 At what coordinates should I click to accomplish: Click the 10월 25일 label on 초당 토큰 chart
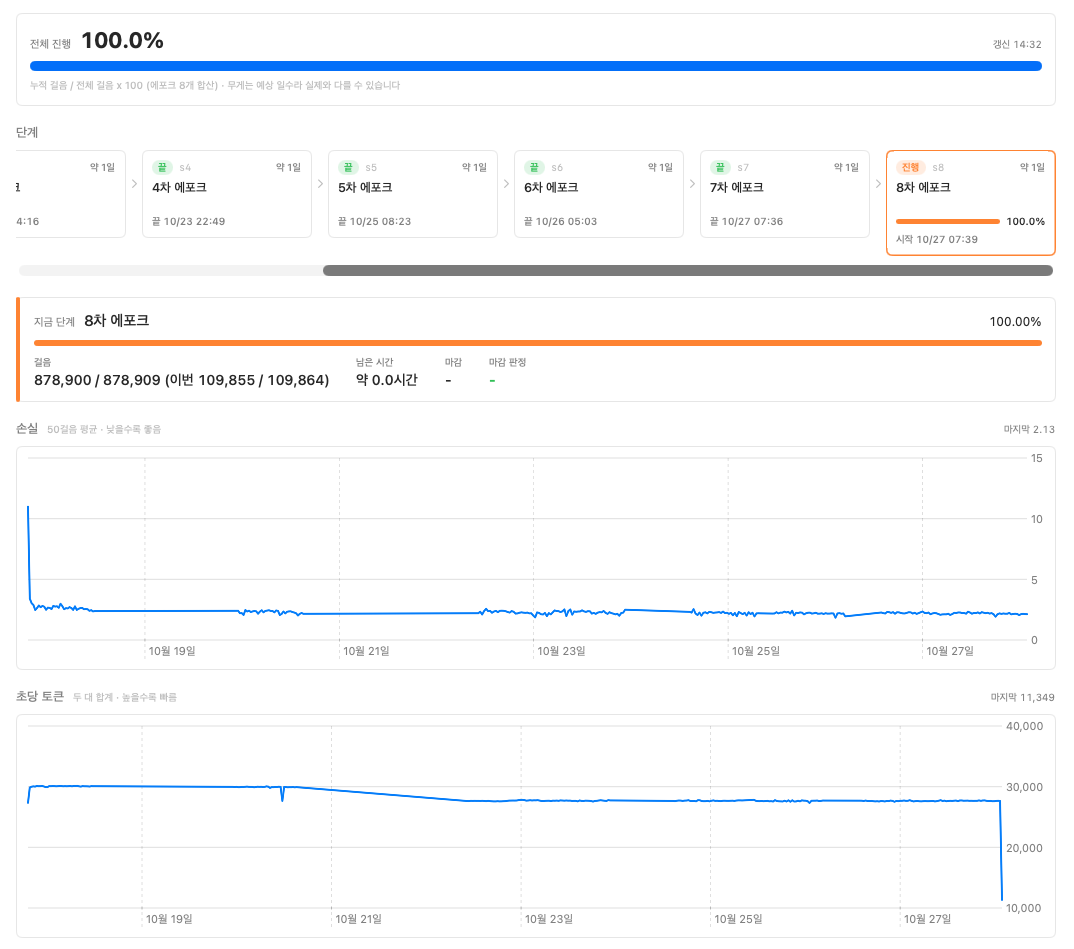pos(738,919)
